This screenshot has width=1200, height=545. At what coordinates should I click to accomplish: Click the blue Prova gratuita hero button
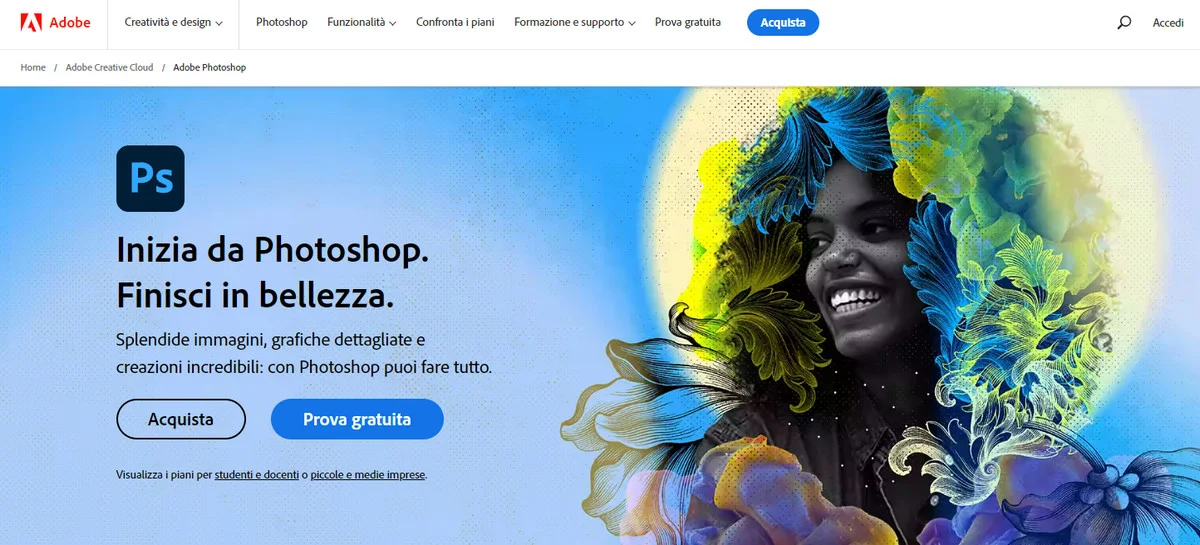click(x=357, y=419)
